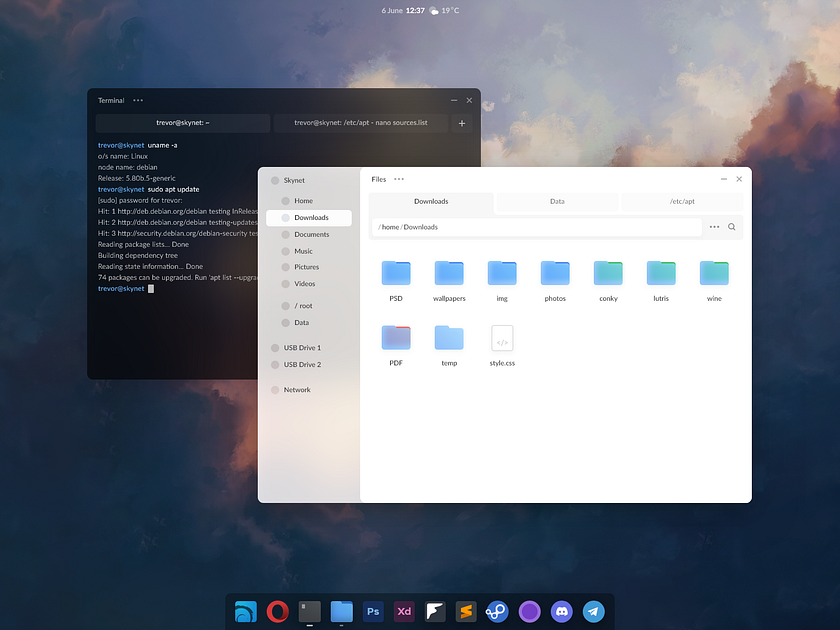Viewport: 840px width, 630px height.
Task: Open the Terminal options menu
Action: pos(137,100)
